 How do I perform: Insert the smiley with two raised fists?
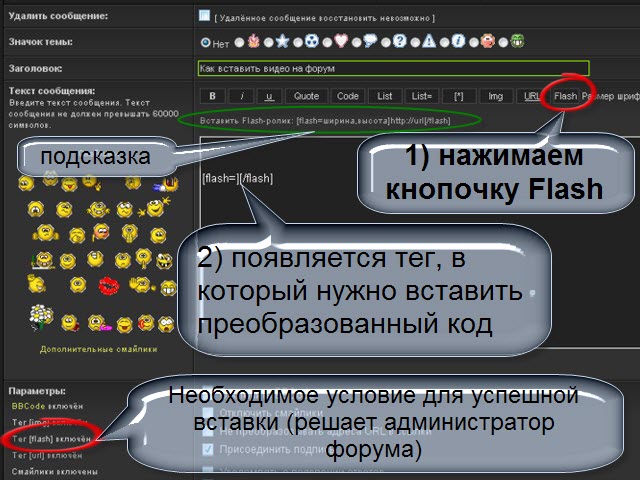[x=46, y=233]
